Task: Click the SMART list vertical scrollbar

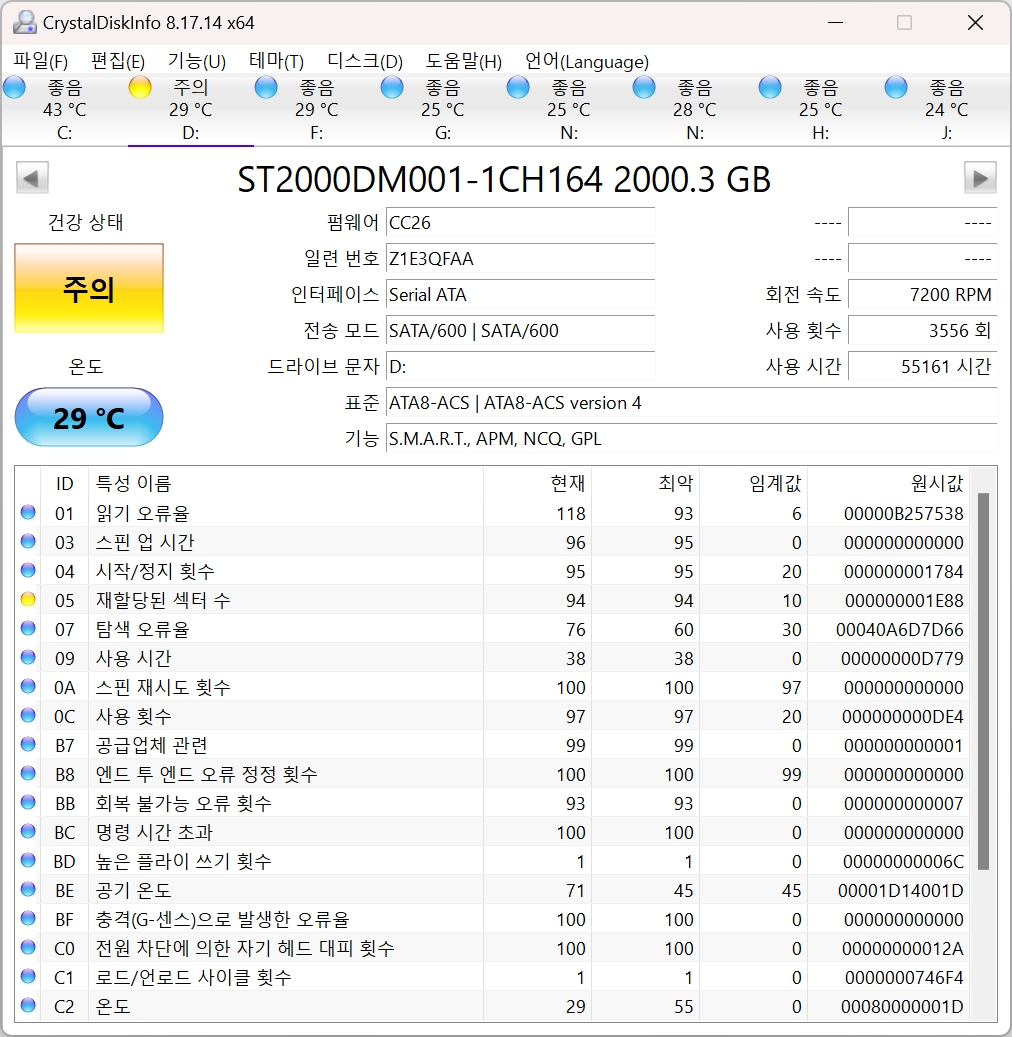Action: pyautogui.click(x=983, y=681)
